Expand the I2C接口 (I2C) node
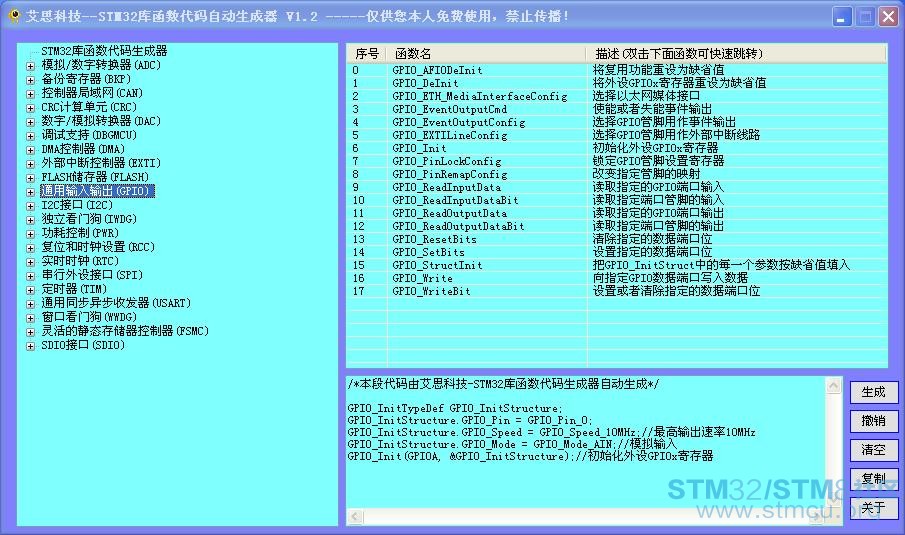 [x=31, y=205]
